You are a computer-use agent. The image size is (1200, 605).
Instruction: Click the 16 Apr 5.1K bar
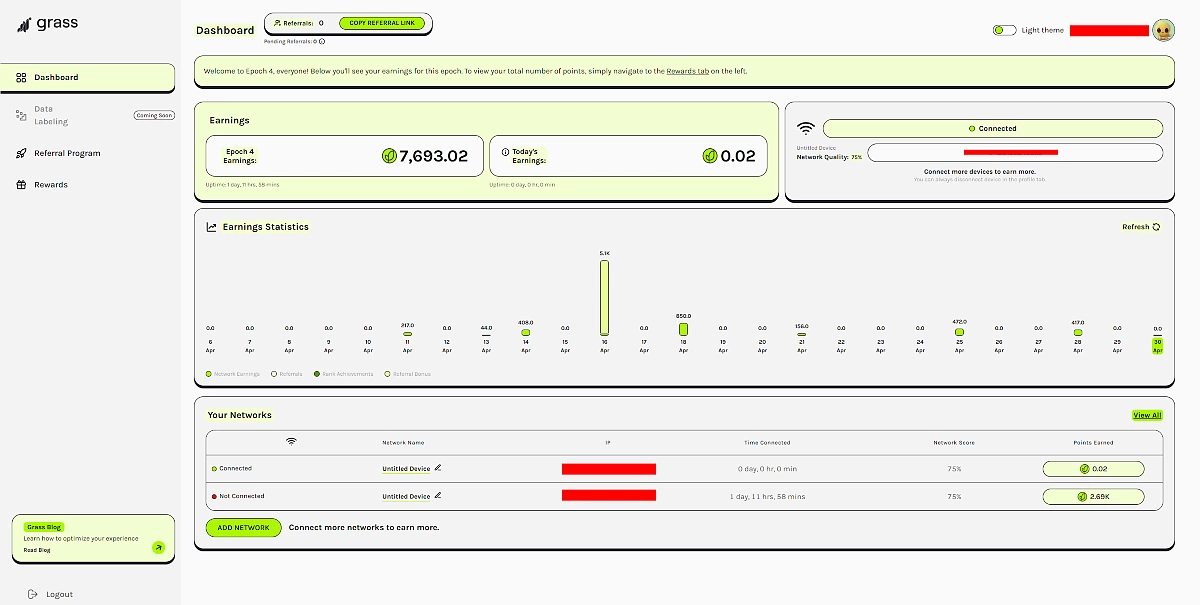click(x=604, y=297)
